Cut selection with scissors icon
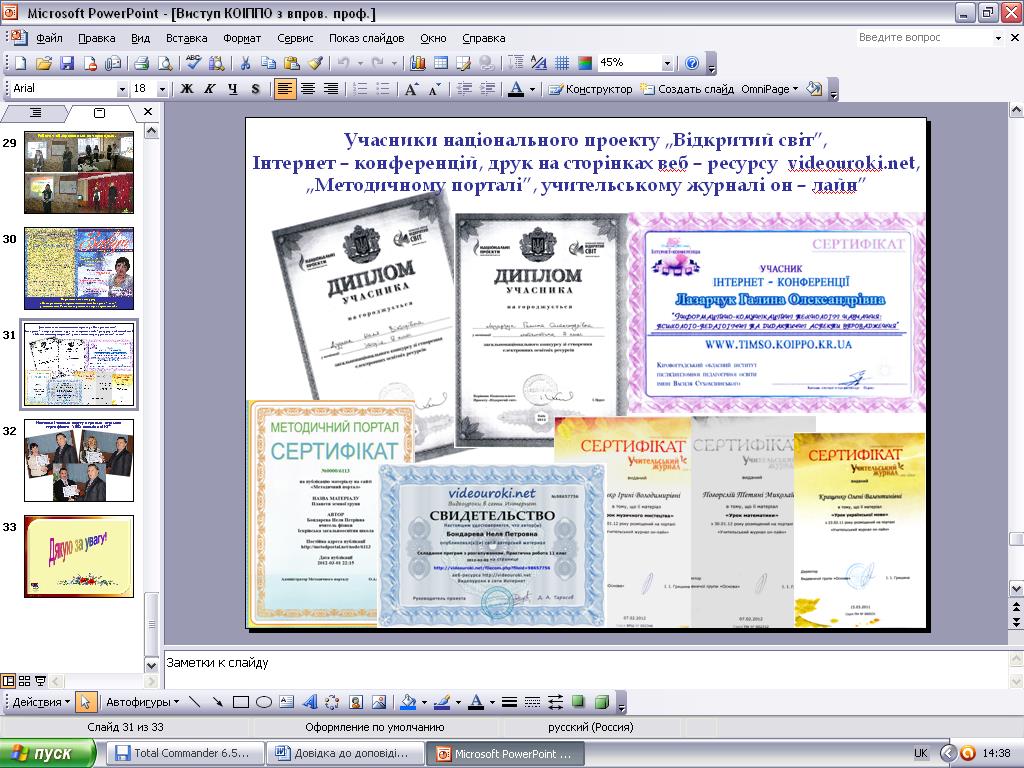Viewport: 1024px width, 768px height. 246,63
